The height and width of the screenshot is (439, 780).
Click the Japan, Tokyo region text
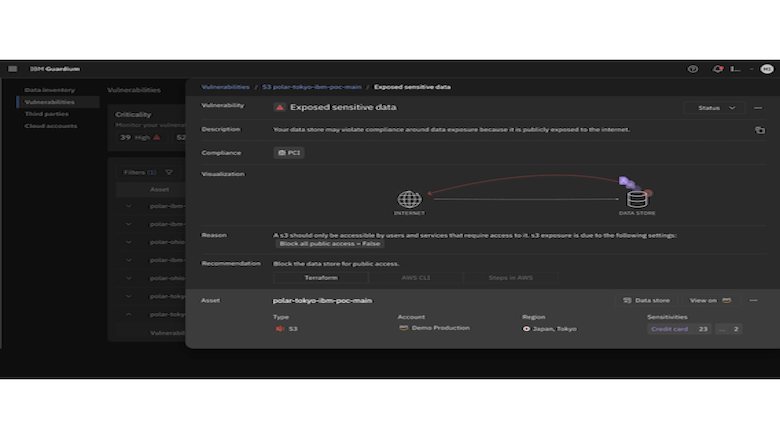tap(554, 329)
